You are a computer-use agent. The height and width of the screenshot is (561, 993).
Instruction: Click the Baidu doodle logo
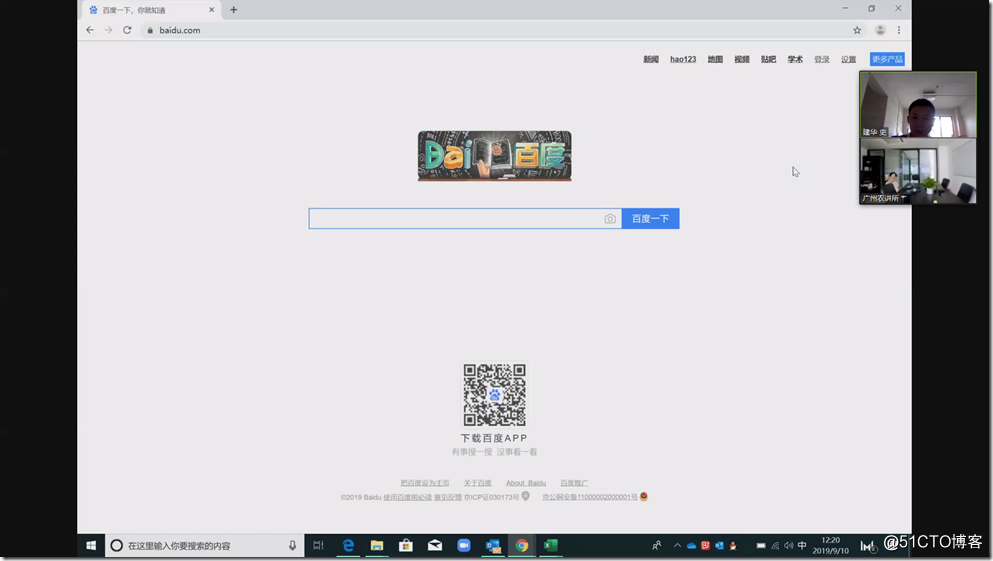click(494, 156)
